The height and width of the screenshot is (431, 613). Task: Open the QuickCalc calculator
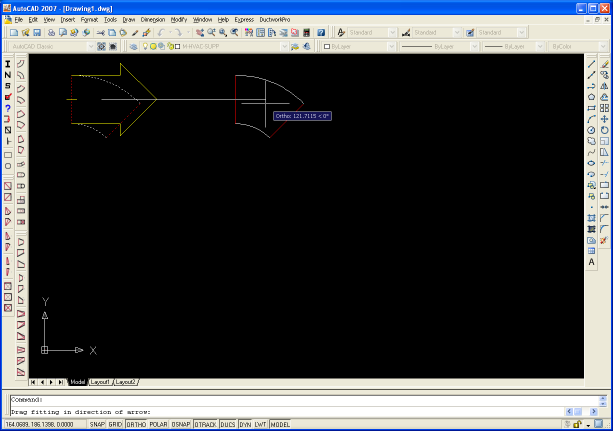[x=306, y=32]
